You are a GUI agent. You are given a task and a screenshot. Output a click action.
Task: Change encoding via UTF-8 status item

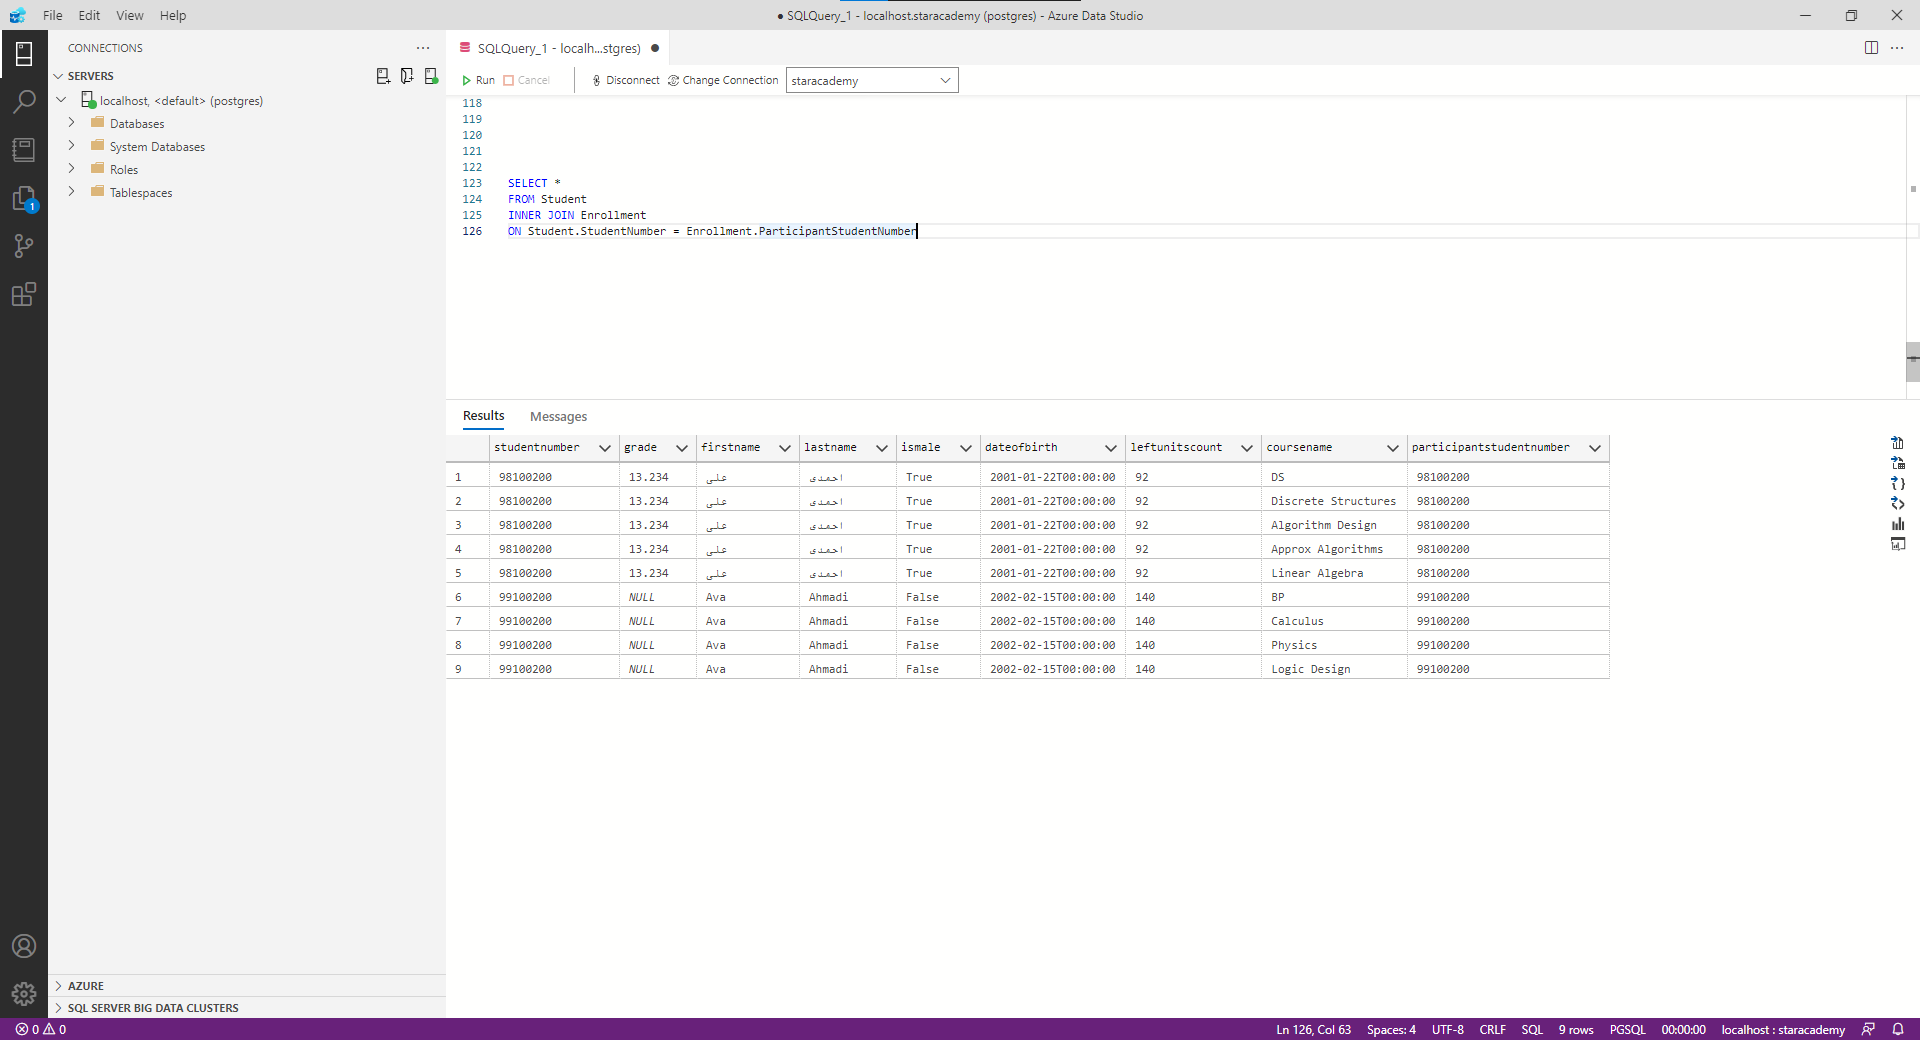pos(1447,1029)
